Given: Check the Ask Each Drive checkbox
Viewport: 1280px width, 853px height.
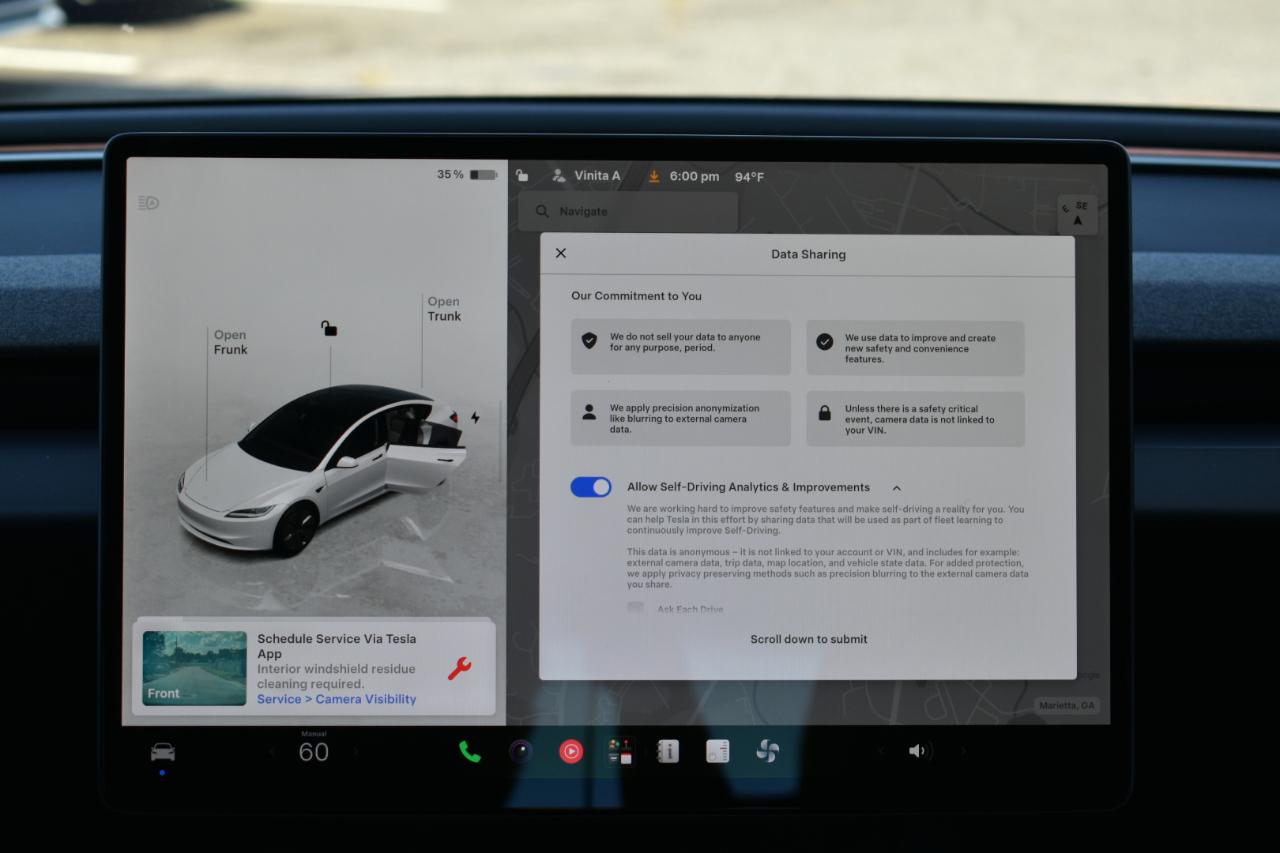Looking at the screenshot, I should click(x=635, y=608).
